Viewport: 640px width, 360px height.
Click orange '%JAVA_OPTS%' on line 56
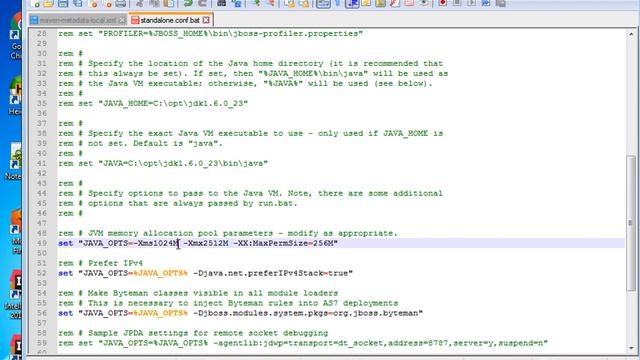(160, 313)
